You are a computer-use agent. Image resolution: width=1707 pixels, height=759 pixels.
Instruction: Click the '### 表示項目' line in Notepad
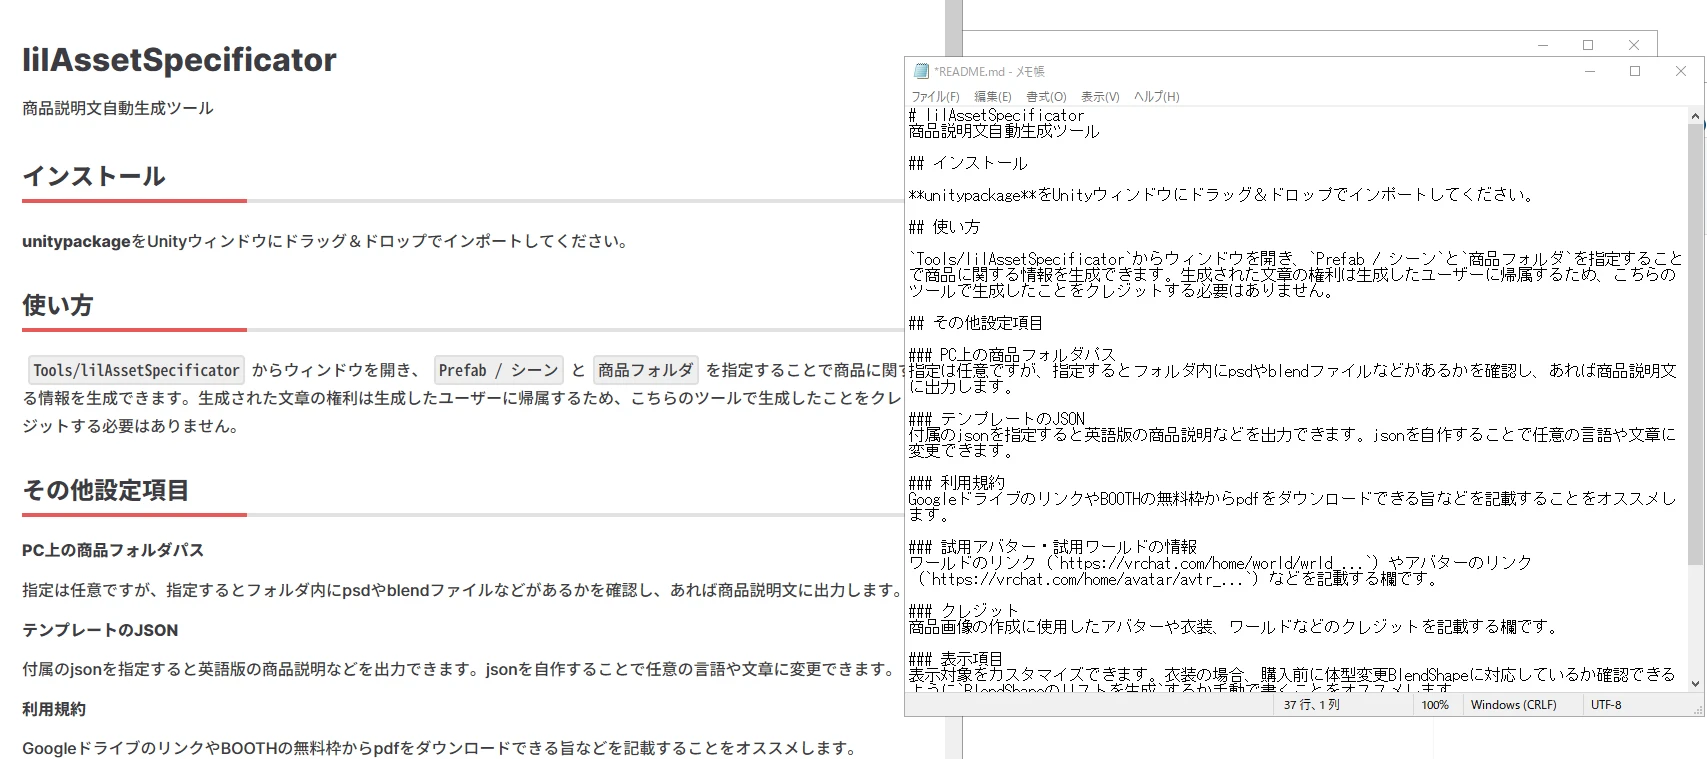(956, 659)
